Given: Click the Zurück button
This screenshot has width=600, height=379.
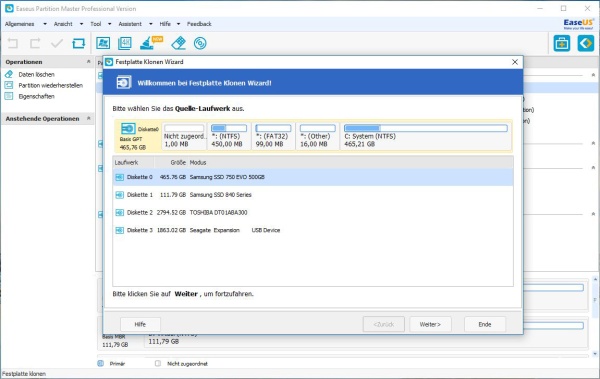Looking at the screenshot, I should 383,324.
